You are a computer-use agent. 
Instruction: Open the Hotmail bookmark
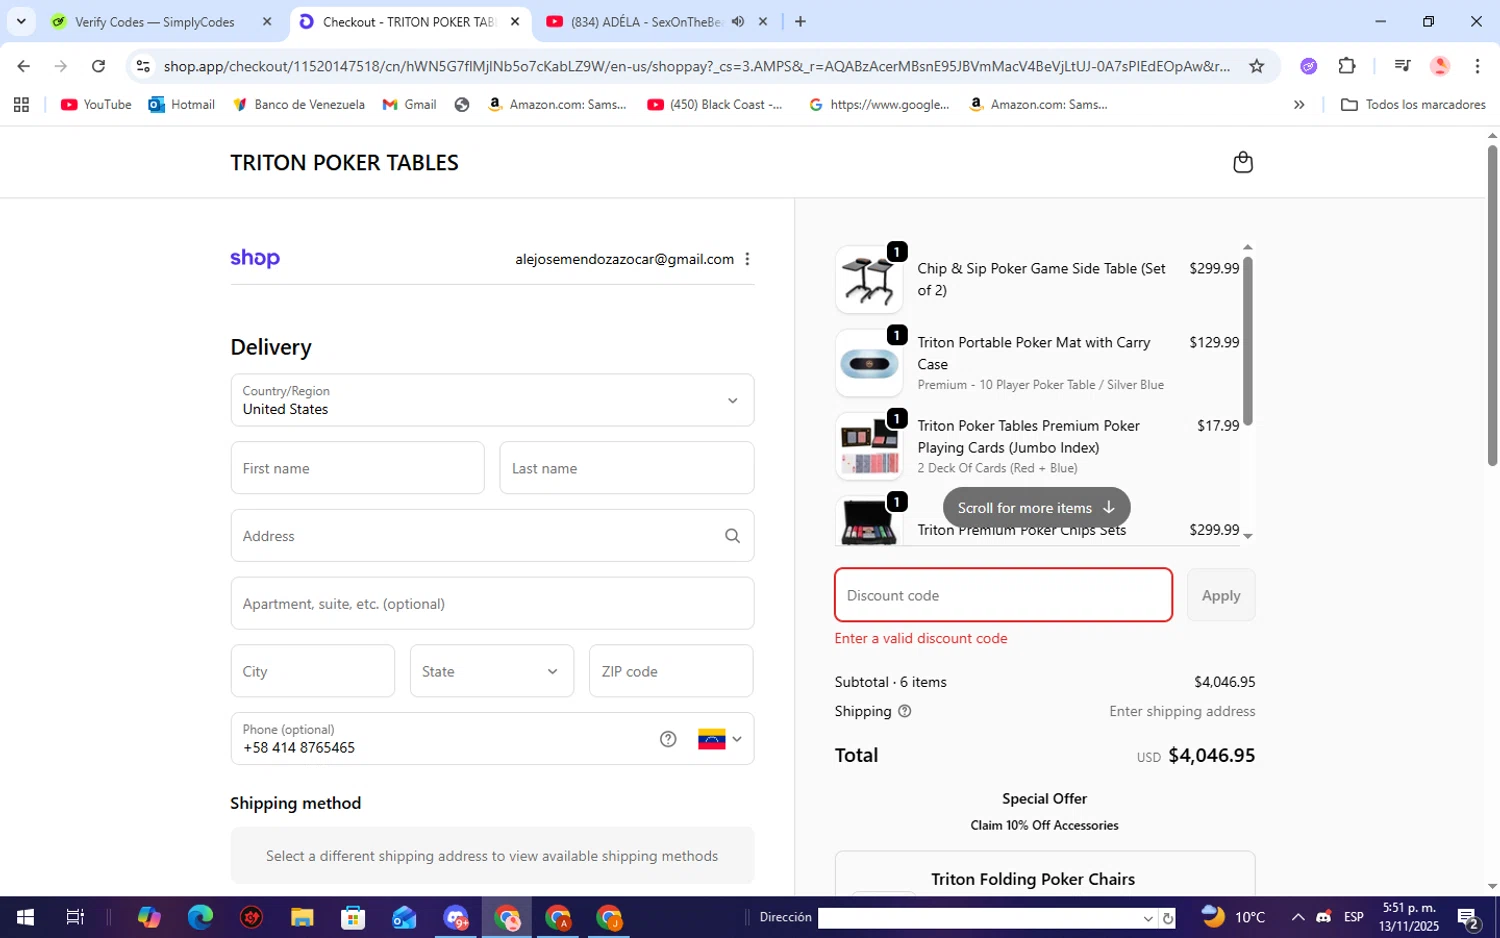(x=182, y=104)
